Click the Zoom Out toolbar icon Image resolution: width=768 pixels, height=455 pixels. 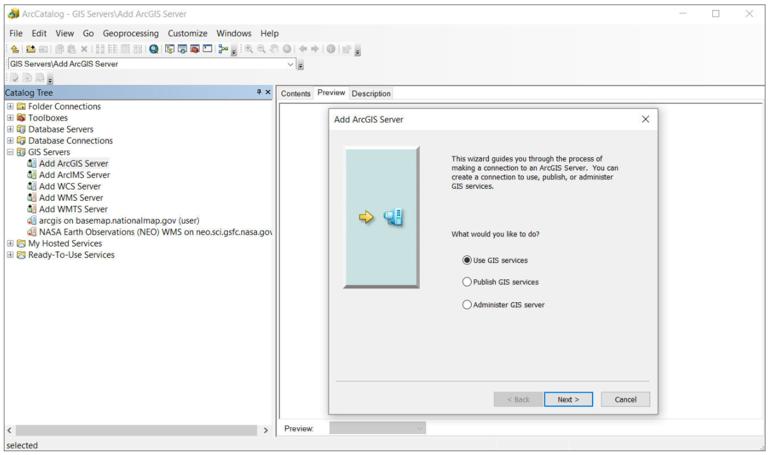coord(262,49)
